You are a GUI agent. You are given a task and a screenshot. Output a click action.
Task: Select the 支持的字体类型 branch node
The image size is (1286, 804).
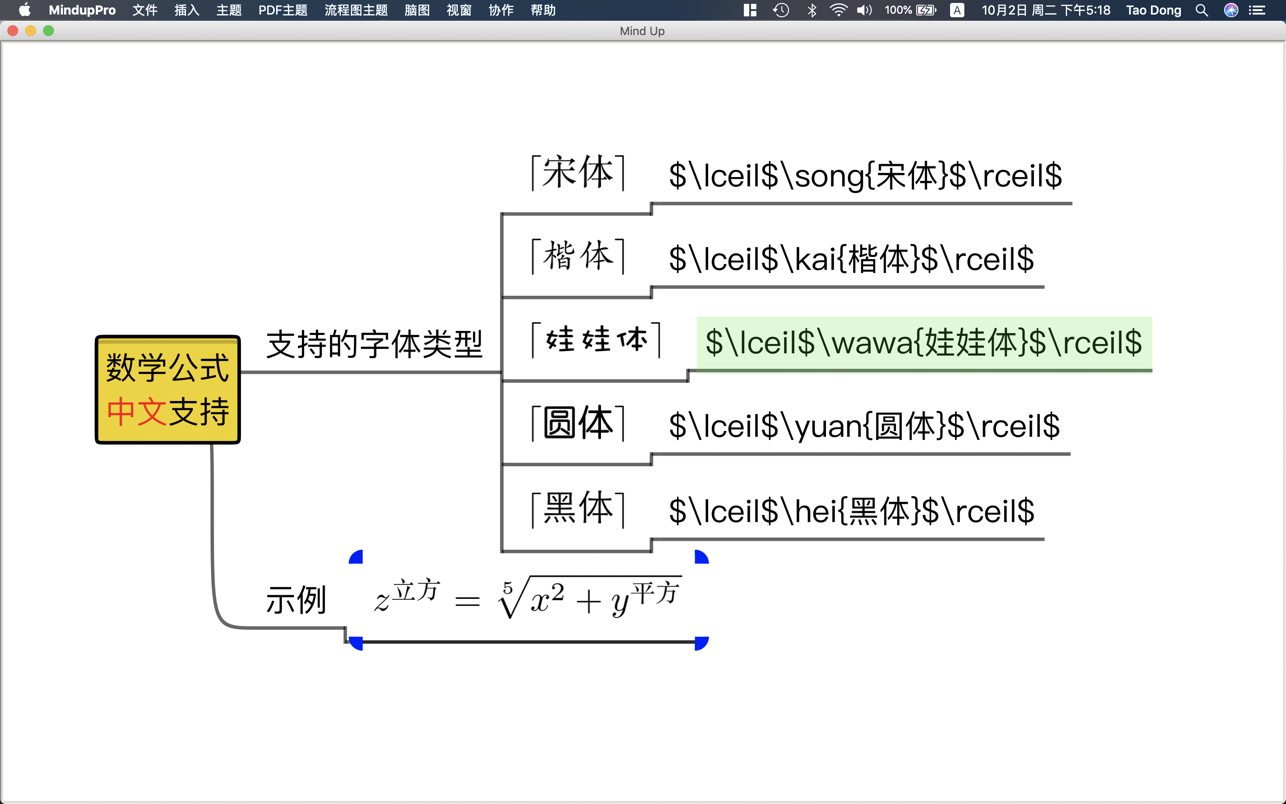click(x=374, y=344)
